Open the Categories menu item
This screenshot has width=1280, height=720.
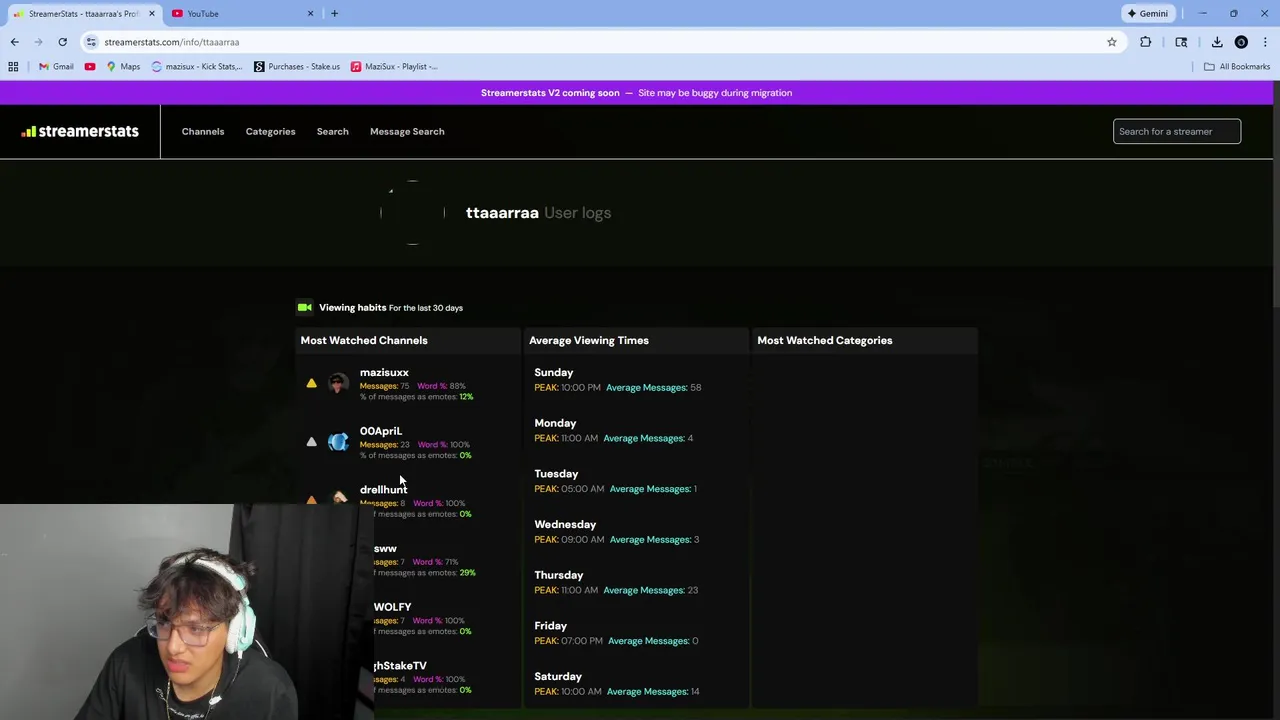click(270, 131)
